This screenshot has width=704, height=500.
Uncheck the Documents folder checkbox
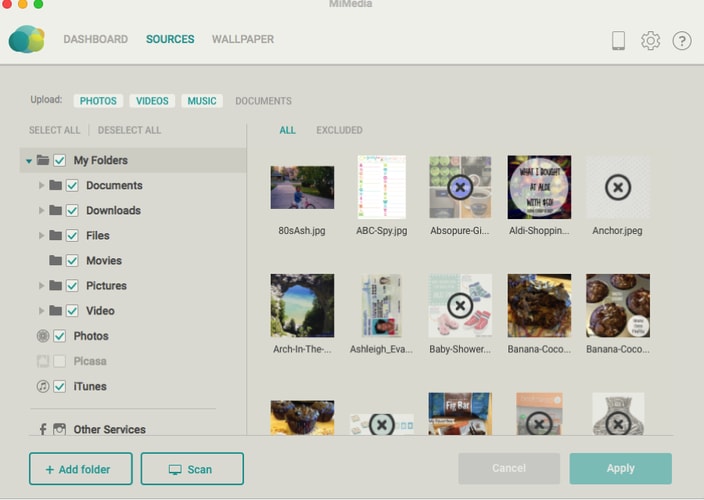(72, 185)
